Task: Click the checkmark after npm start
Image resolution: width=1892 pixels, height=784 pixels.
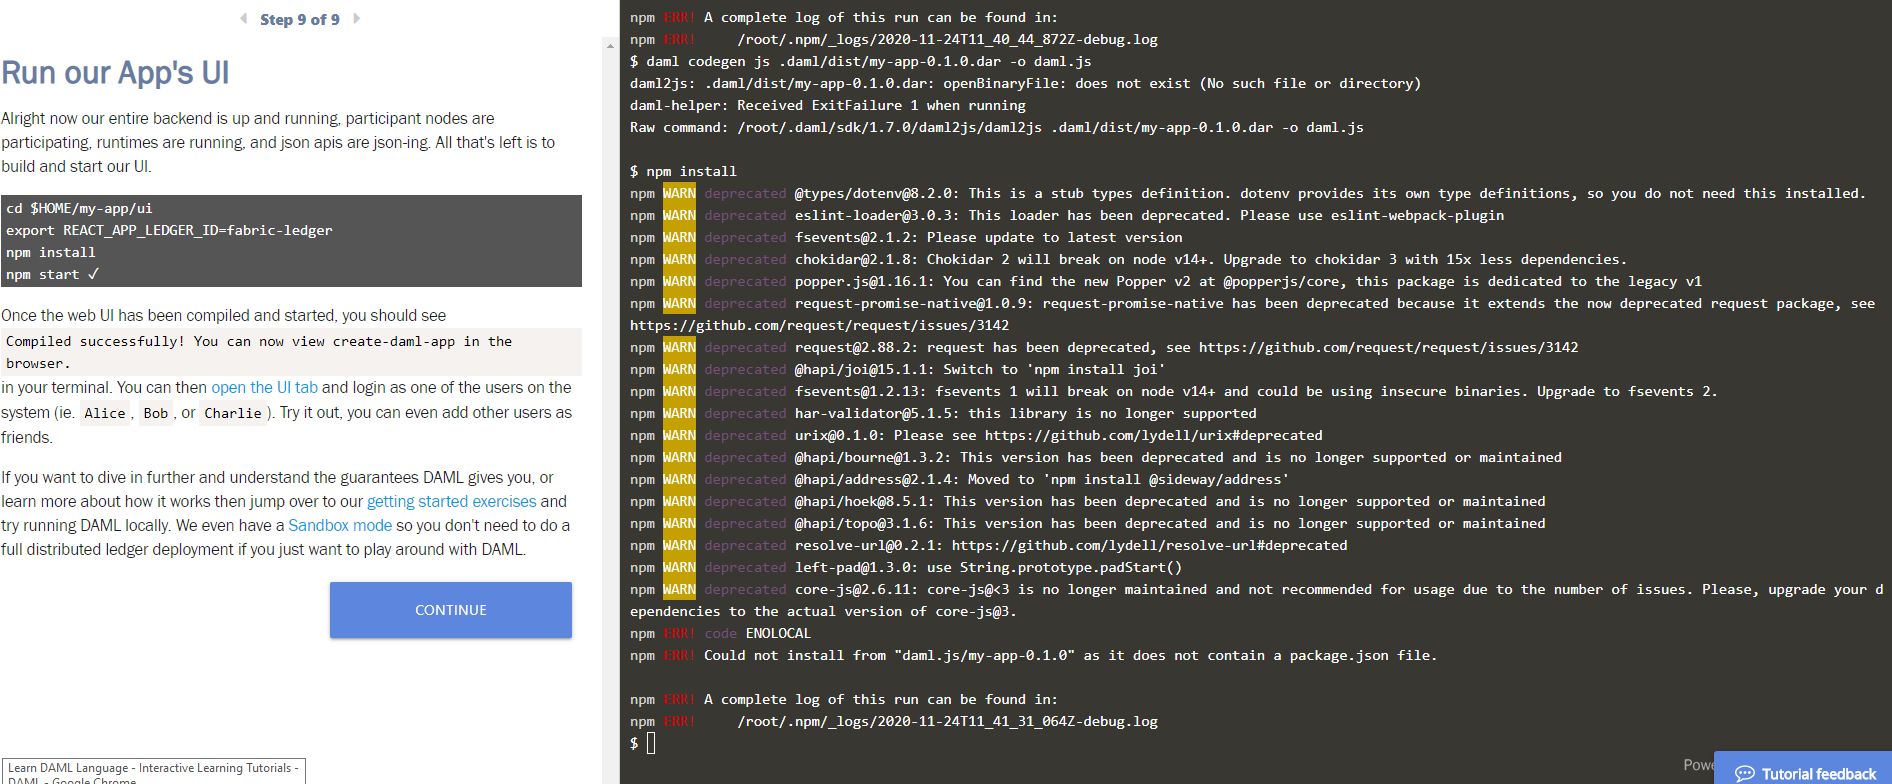Action: pyautogui.click(x=93, y=274)
